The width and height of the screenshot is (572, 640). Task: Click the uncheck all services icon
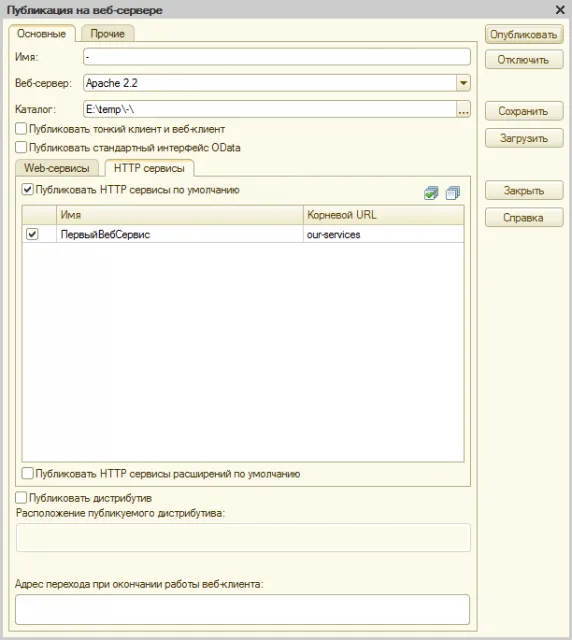[453, 193]
